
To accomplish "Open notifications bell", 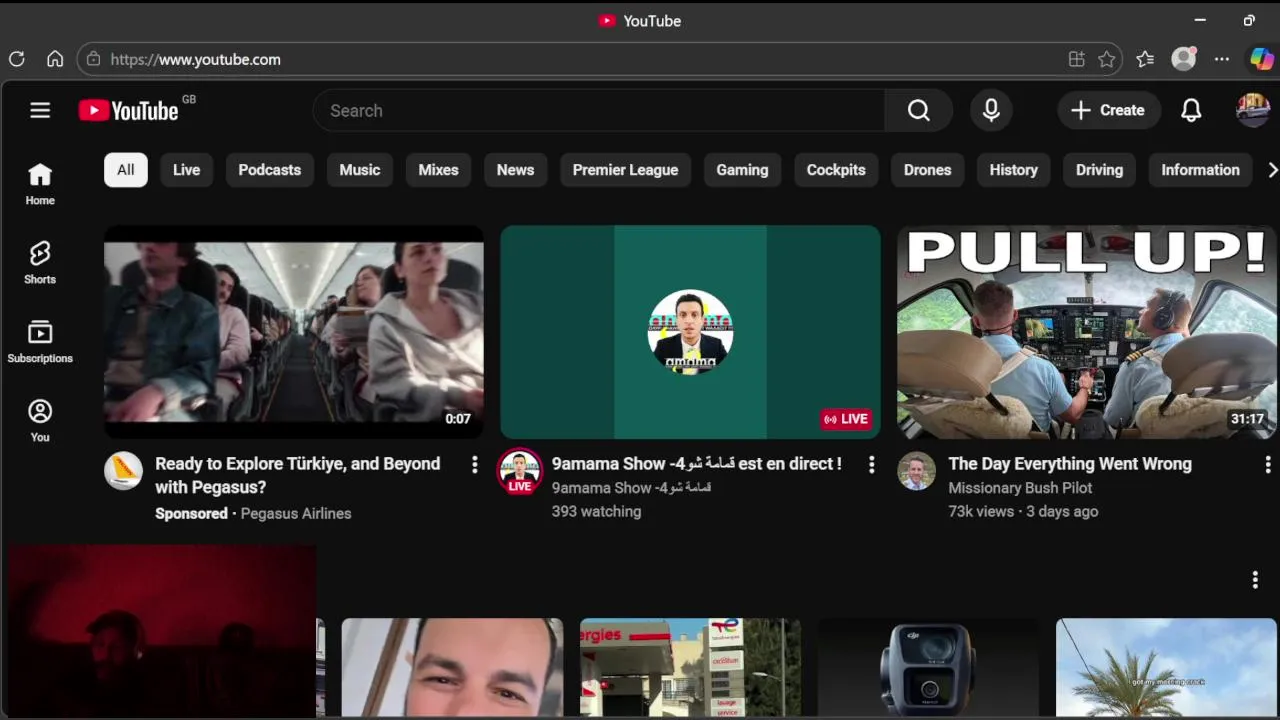I will [1191, 111].
